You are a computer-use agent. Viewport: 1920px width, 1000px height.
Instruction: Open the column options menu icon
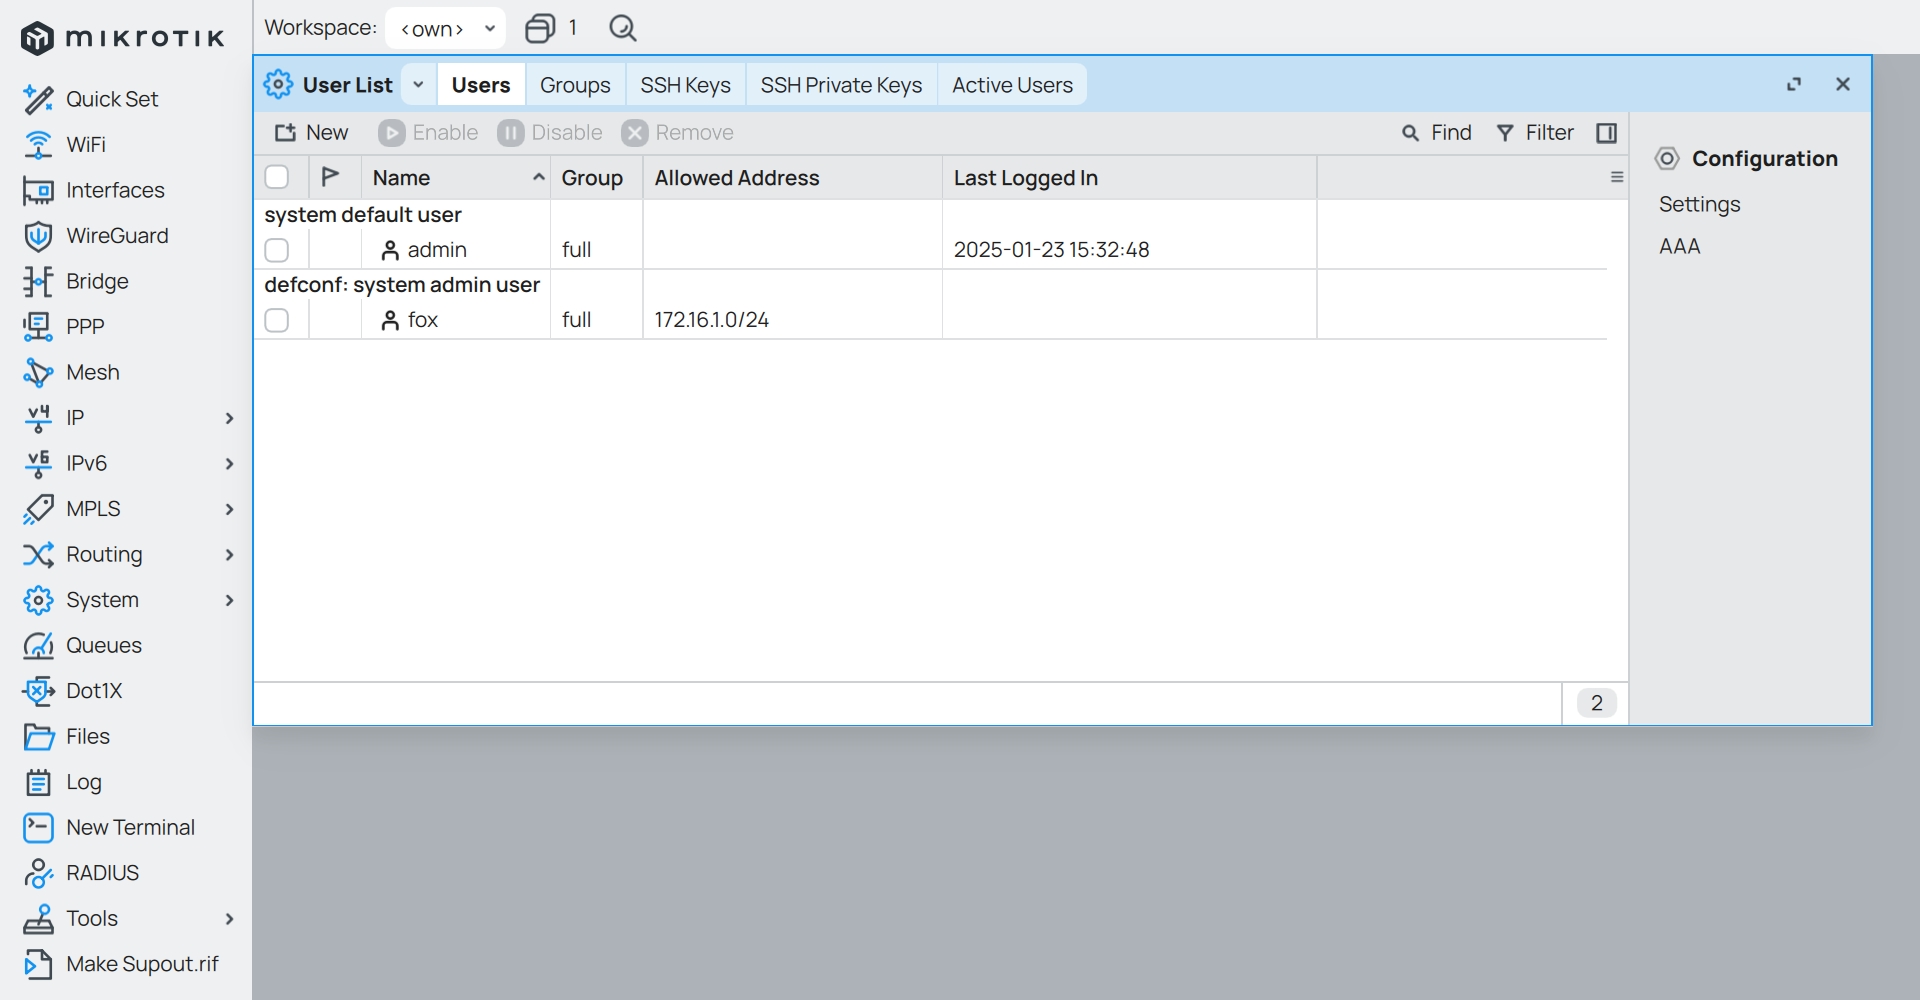[x=1617, y=177]
